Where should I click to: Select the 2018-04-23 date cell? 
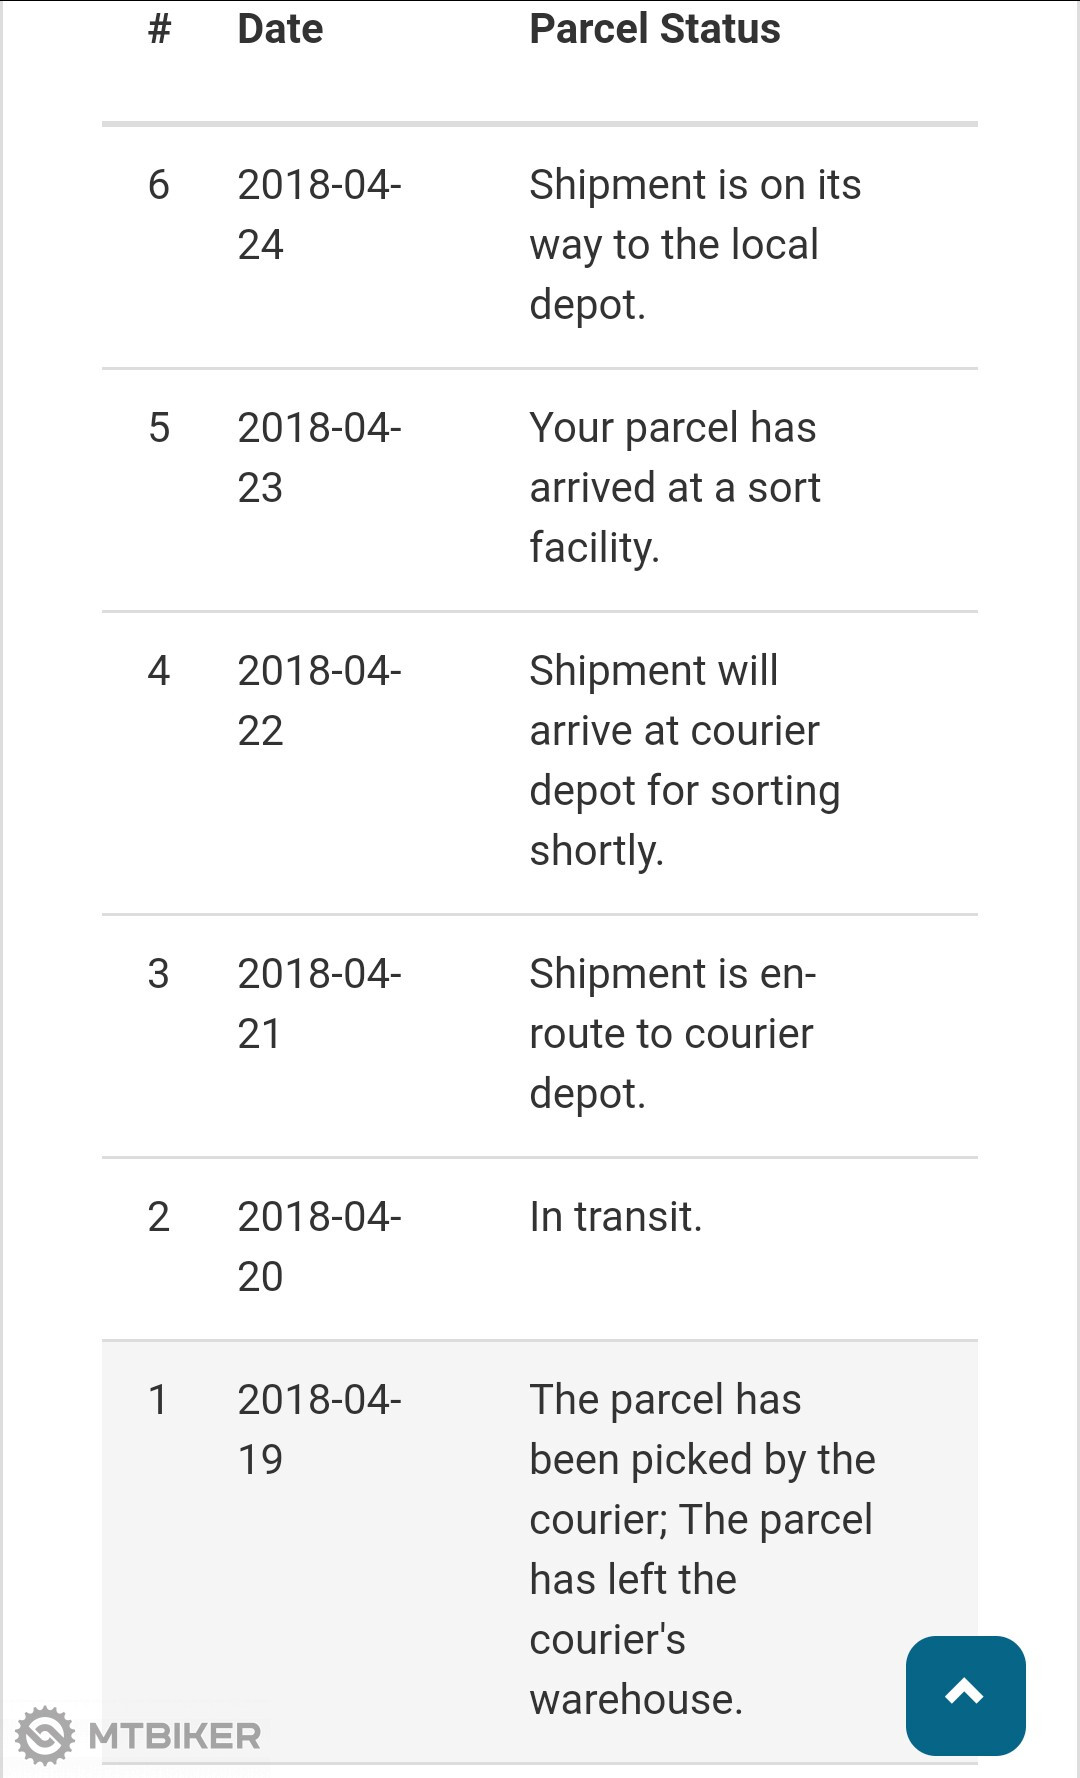point(318,457)
